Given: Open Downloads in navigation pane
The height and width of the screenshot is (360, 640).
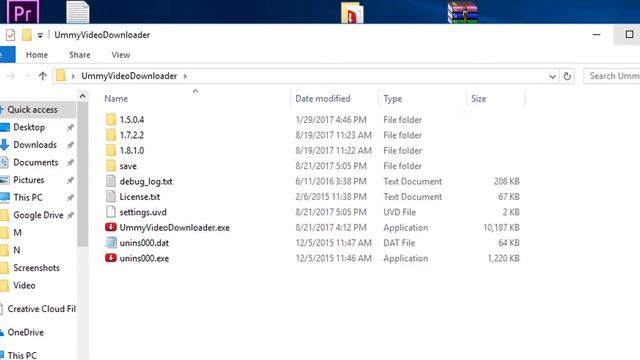Looking at the screenshot, I should point(35,145).
